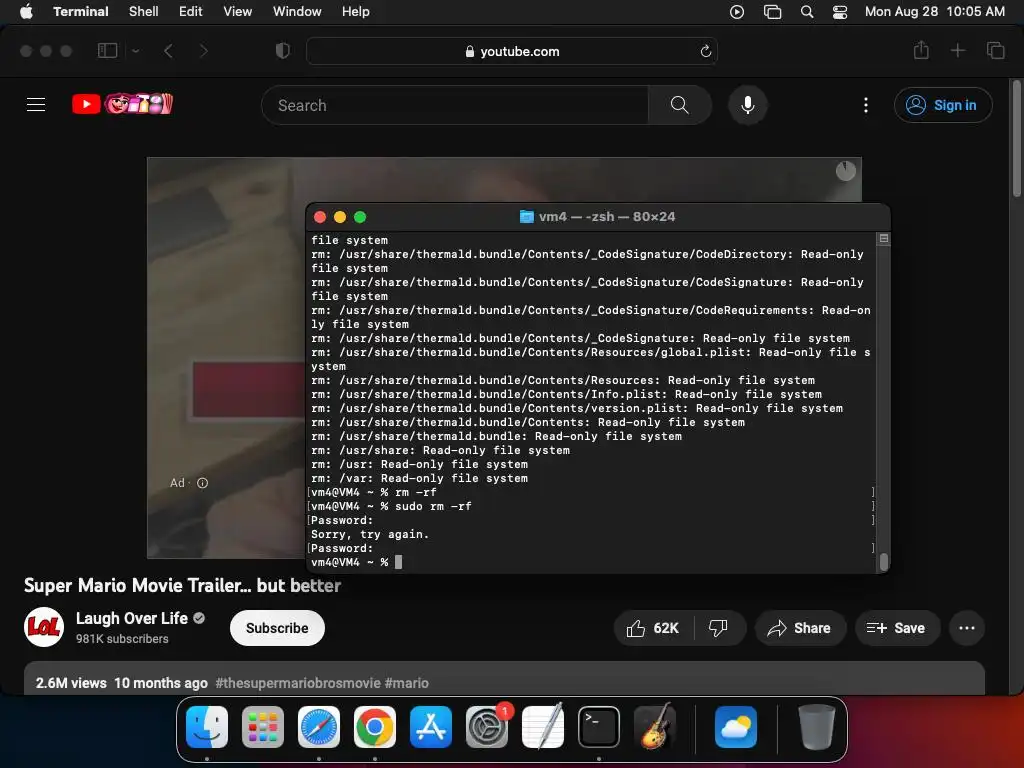Like the video with 62K likes
Screen dimensions: 1024x768
pyautogui.click(x=652, y=628)
